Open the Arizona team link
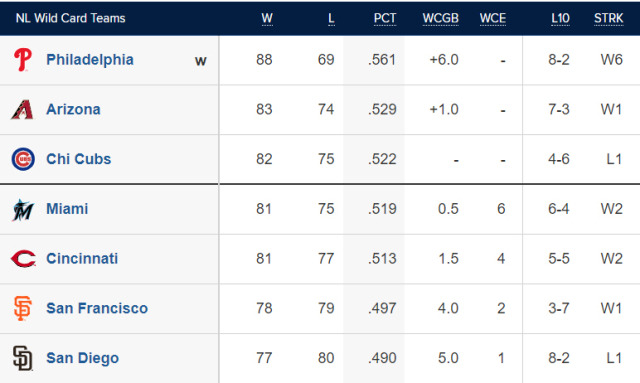The width and height of the screenshot is (640, 383). coord(73,109)
